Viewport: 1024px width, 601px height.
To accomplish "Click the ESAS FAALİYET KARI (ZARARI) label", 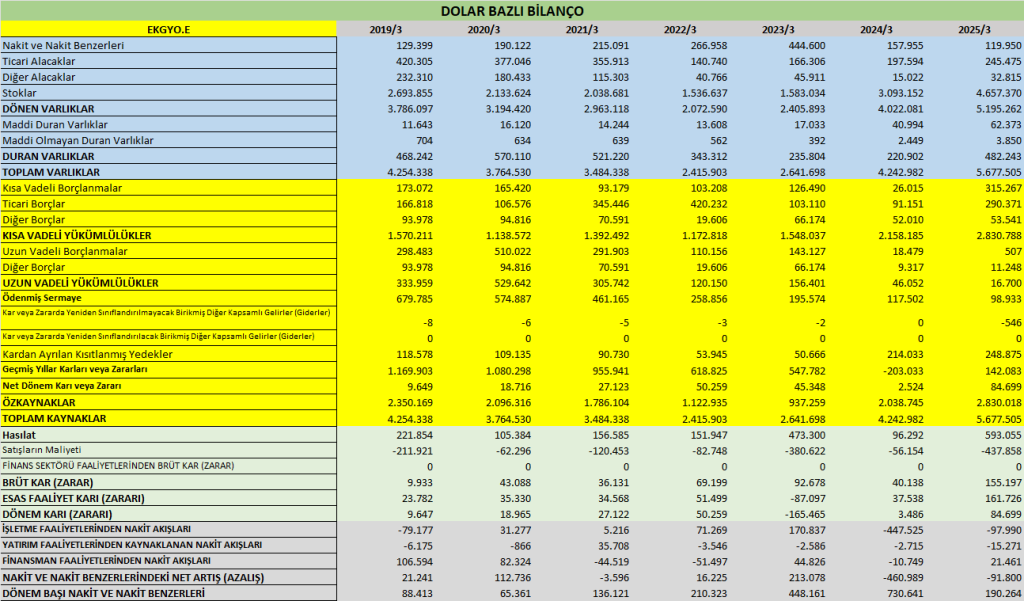I will pos(73,498).
